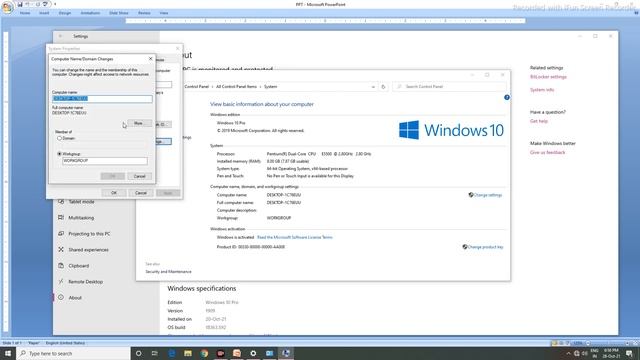This screenshot has width=640, height=360.
Task: Read the Microsoft Software License Terms link
Action: click(295, 237)
